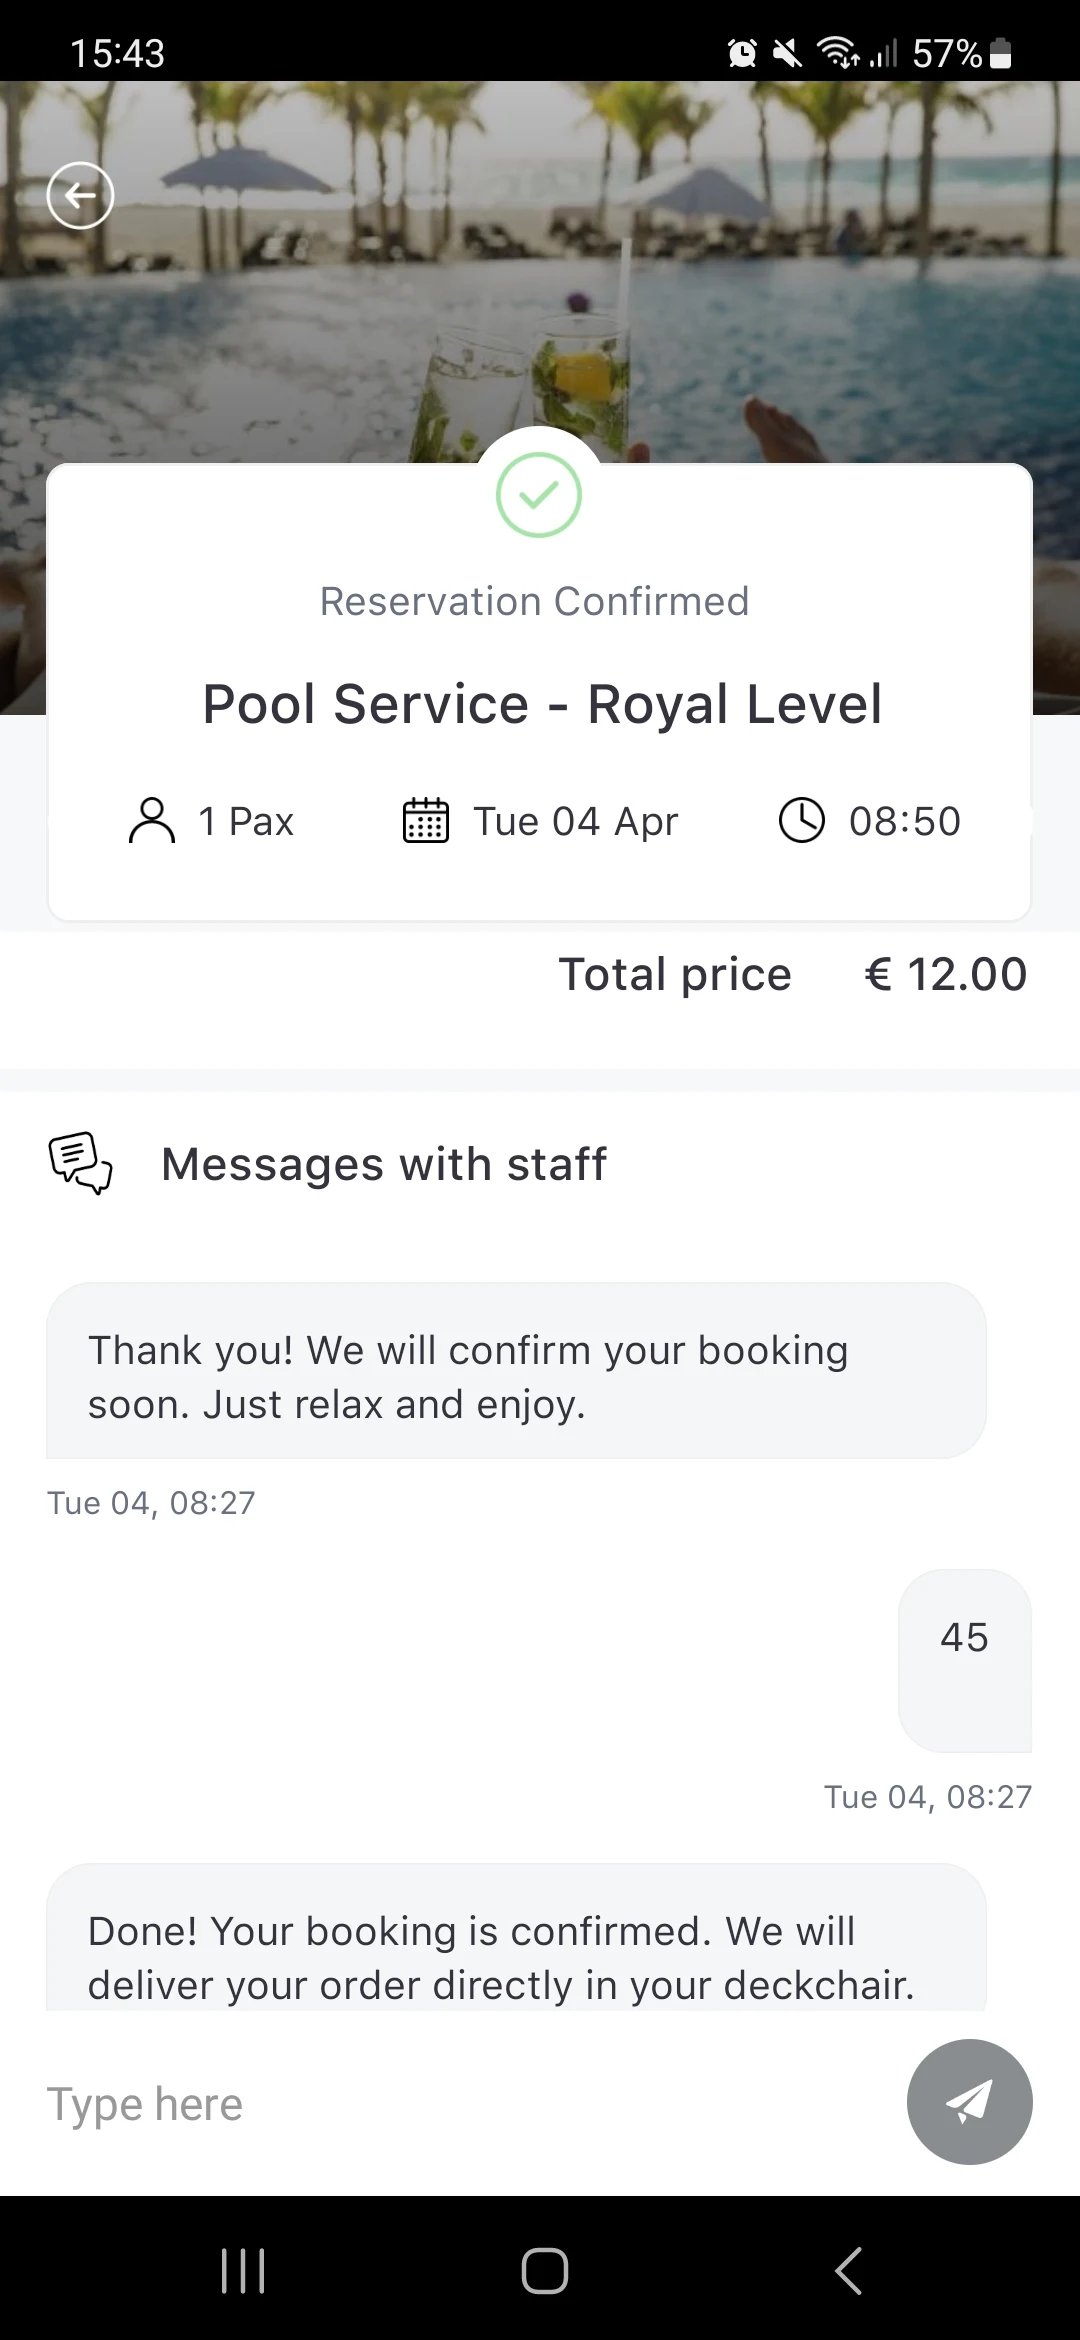Image resolution: width=1080 pixels, height=2340 pixels.
Task: Focus the Type here message field
Action: click(x=470, y=2104)
